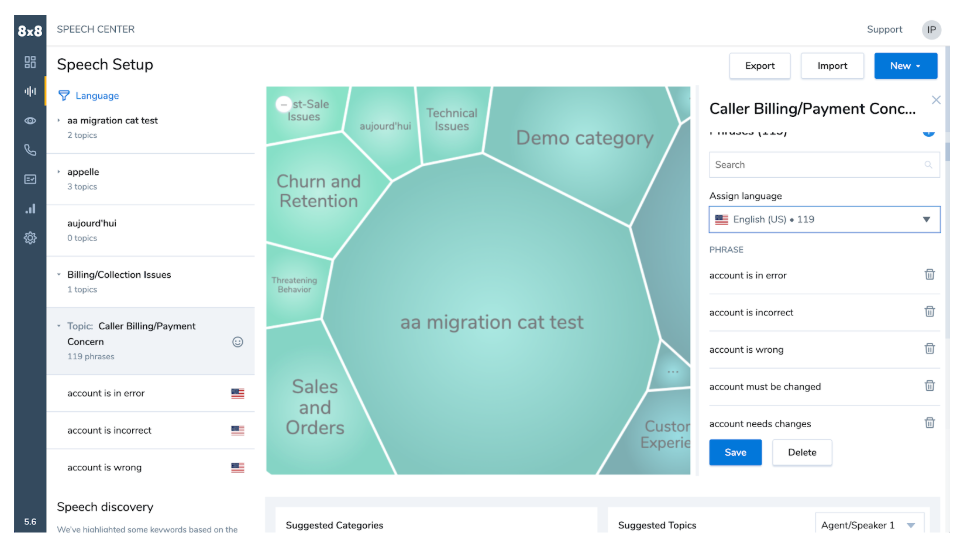Image resolution: width=963 pixels, height=550 pixels.
Task: Expand the 'aa migration cat test' category
Action: coord(59,121)
